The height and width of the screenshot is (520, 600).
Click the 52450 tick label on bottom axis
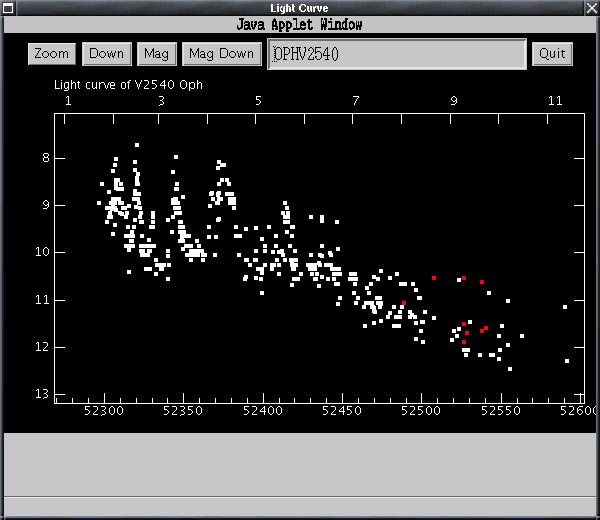pyautogui.click(x=342, y=411)
